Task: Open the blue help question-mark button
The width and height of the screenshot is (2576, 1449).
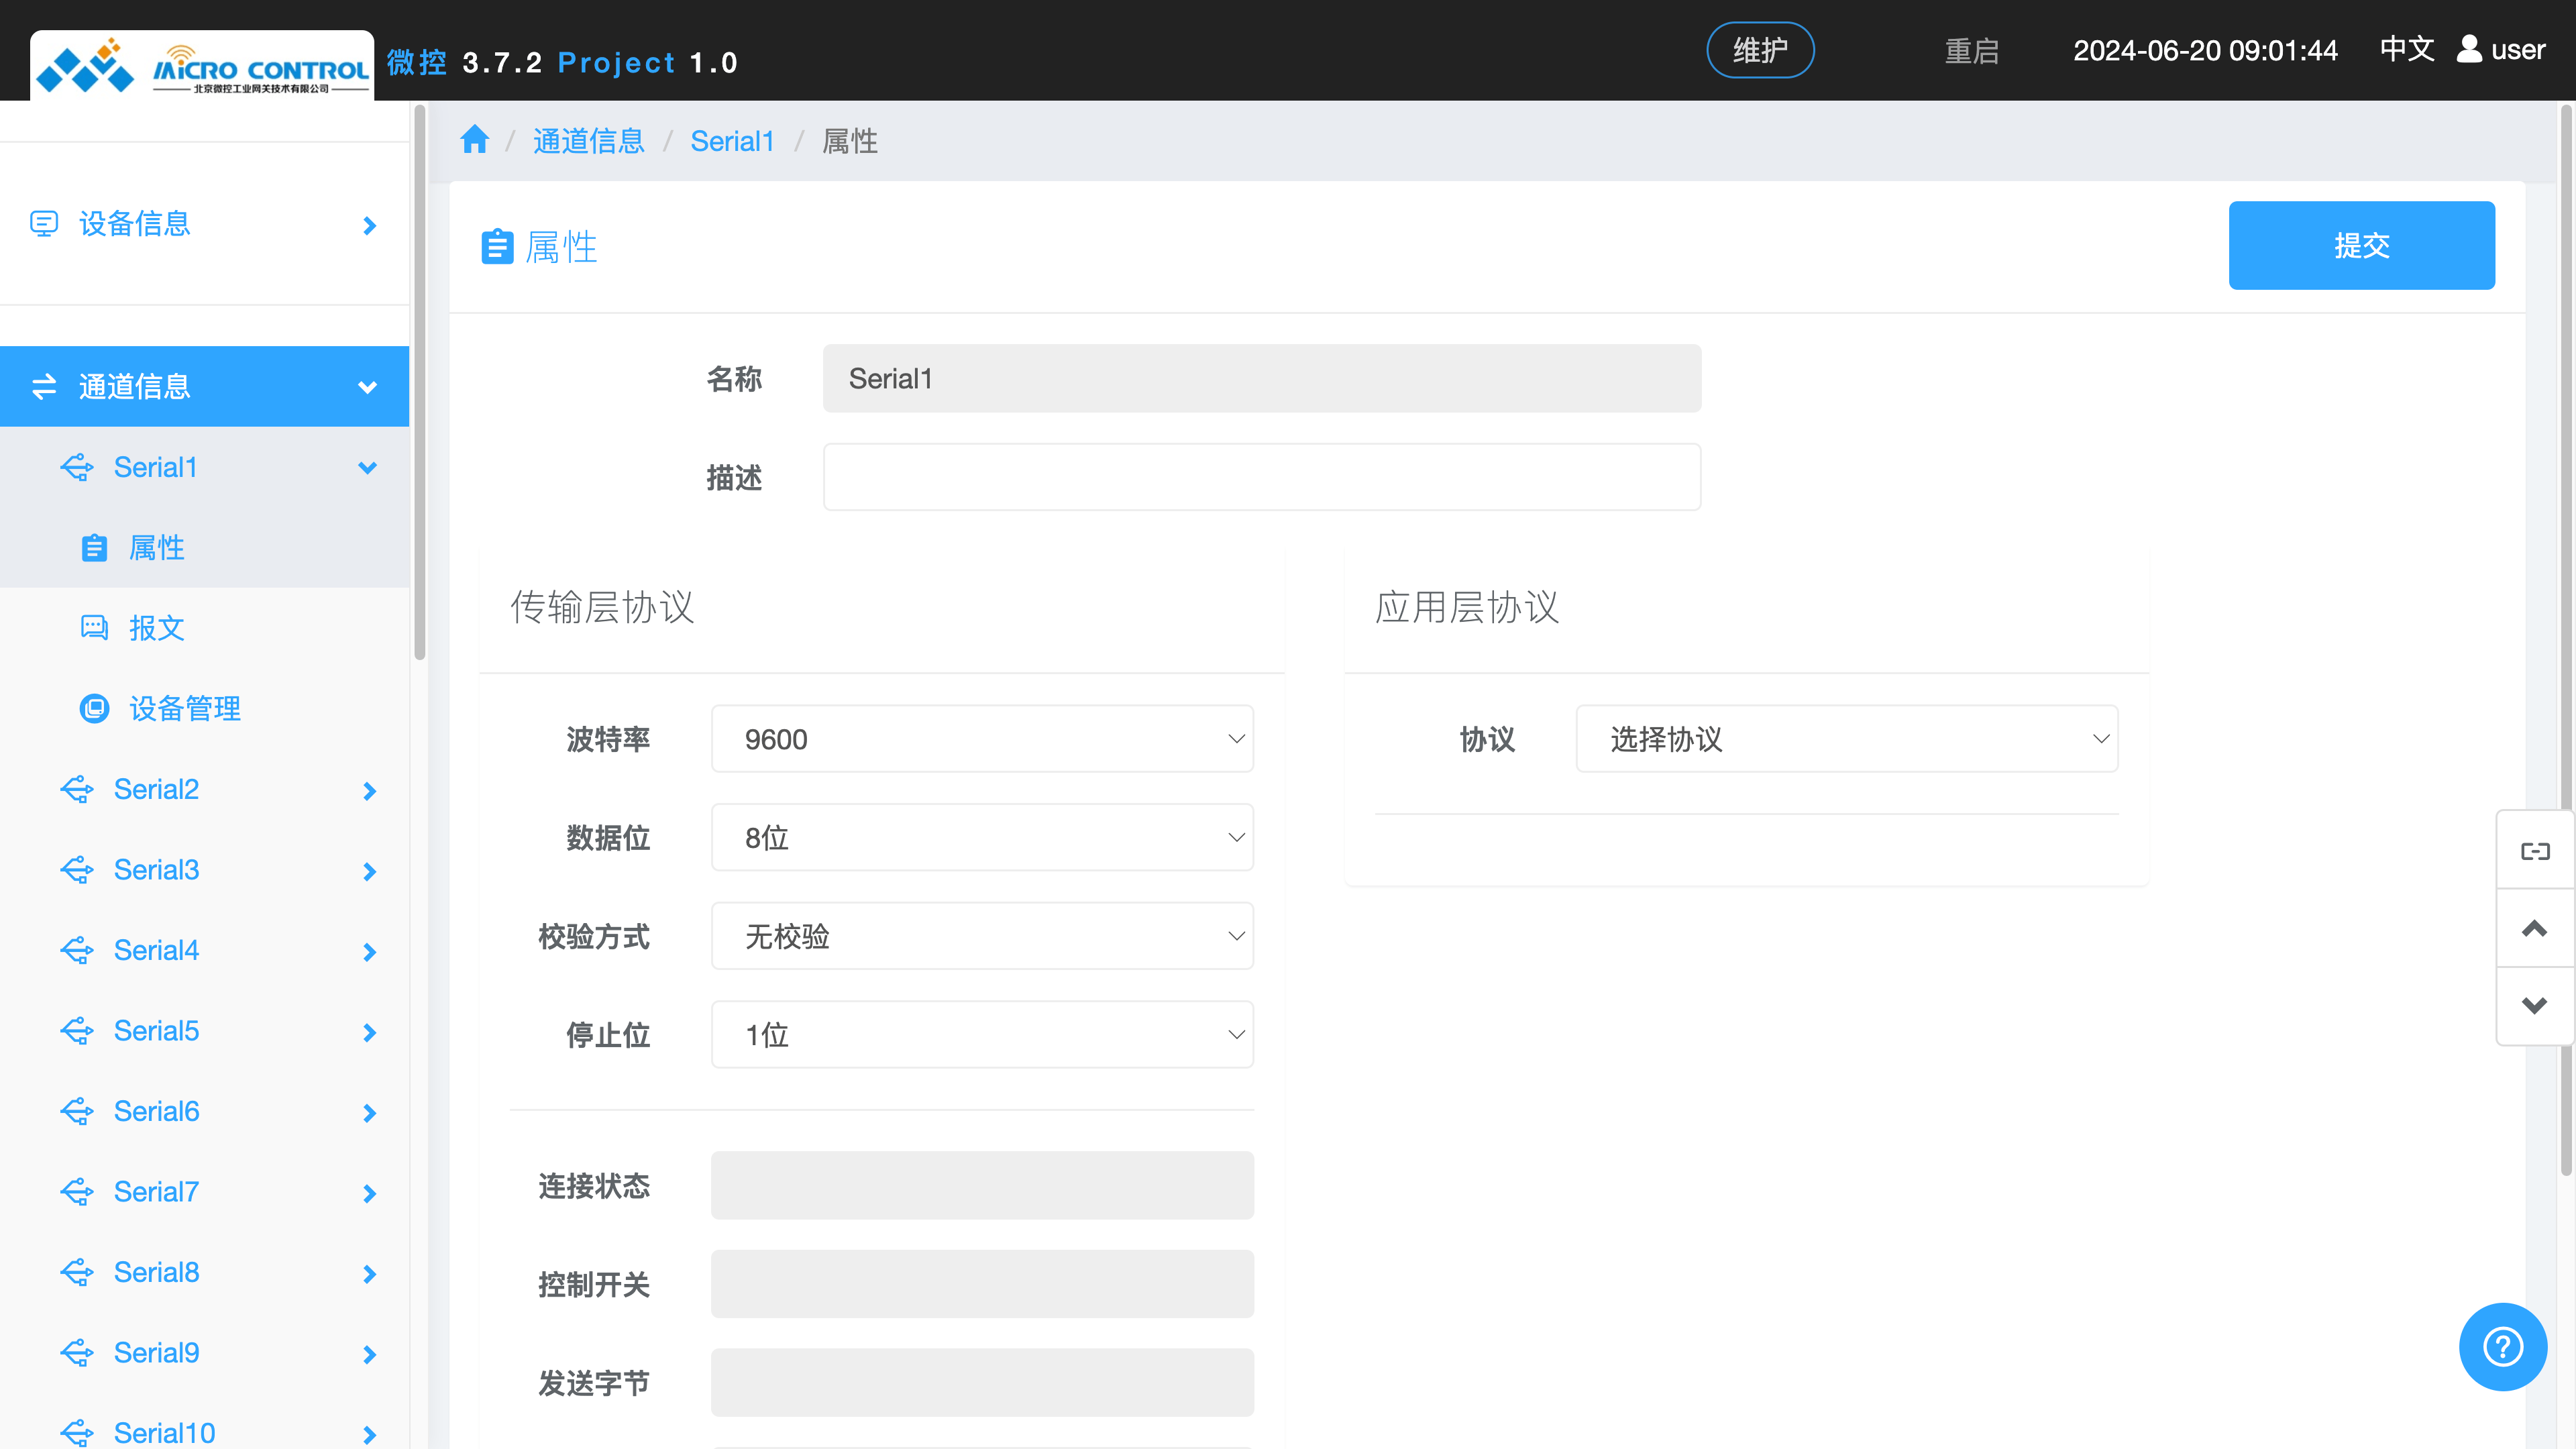Action: point(2502,1346)
